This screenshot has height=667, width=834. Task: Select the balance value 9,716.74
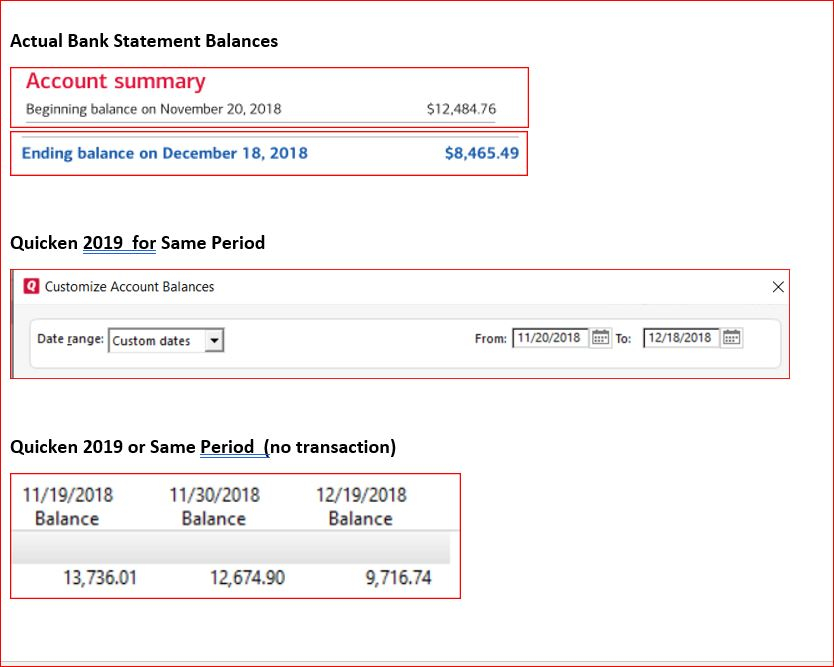tap(398, 578)
